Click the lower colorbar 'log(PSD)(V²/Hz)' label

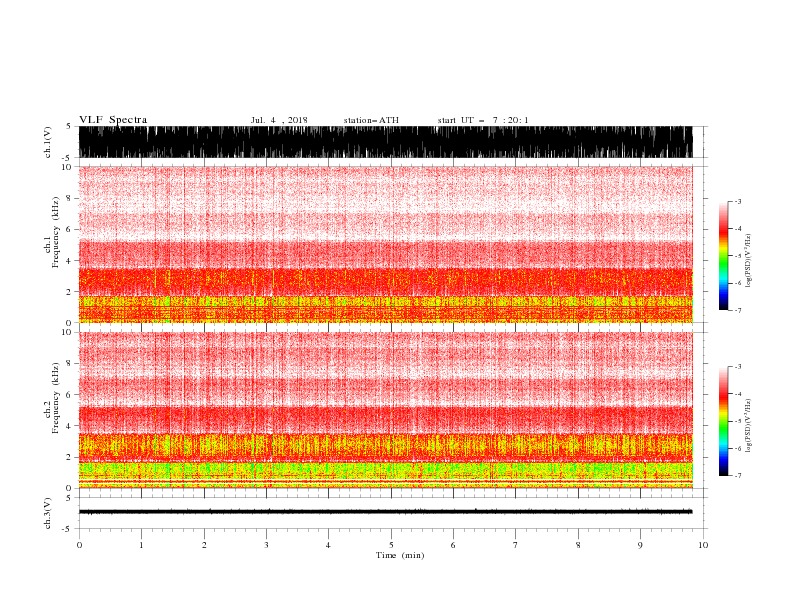tap(749, 425)
